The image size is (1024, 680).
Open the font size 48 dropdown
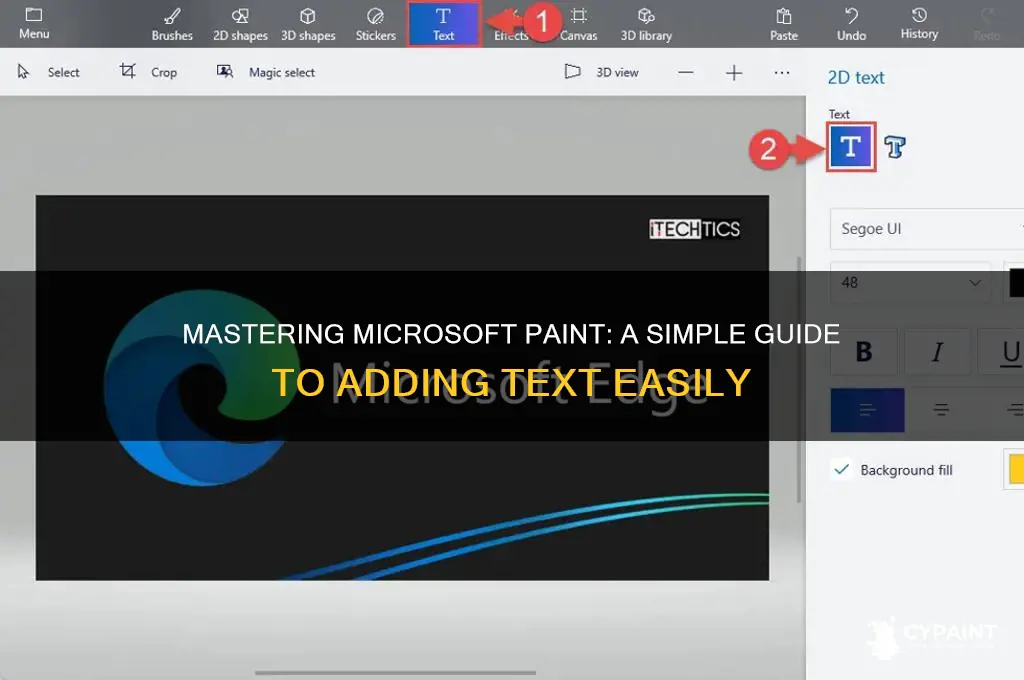click(910, 283)
